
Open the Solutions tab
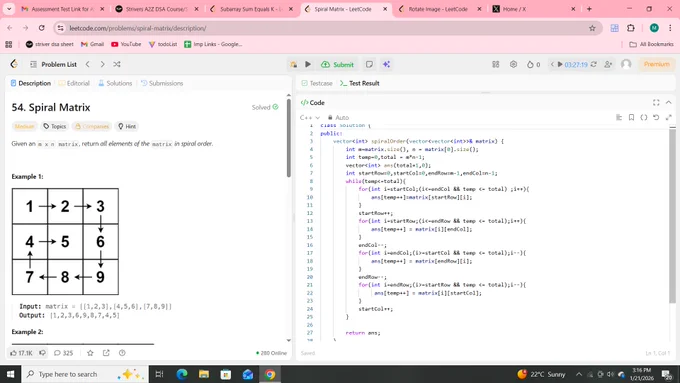point(115,83)
